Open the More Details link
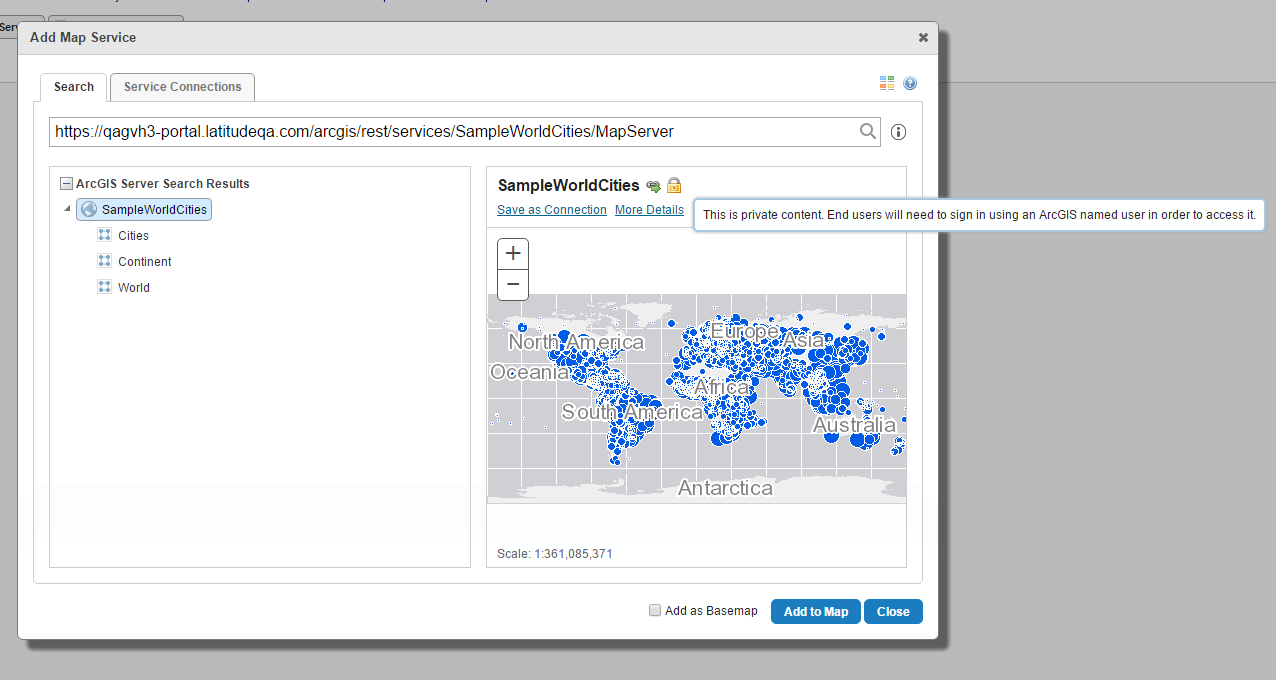This screenshot has width=1276, height=680. click(x=649, y=210)
